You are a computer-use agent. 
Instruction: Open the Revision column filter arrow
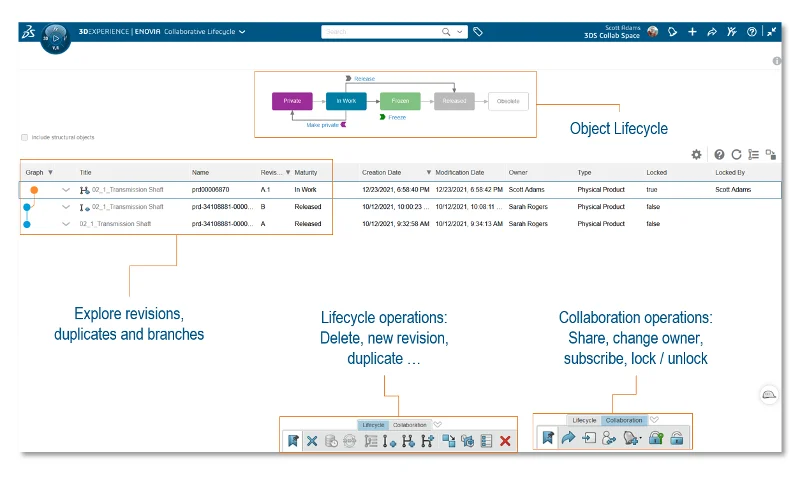point(288,172)
